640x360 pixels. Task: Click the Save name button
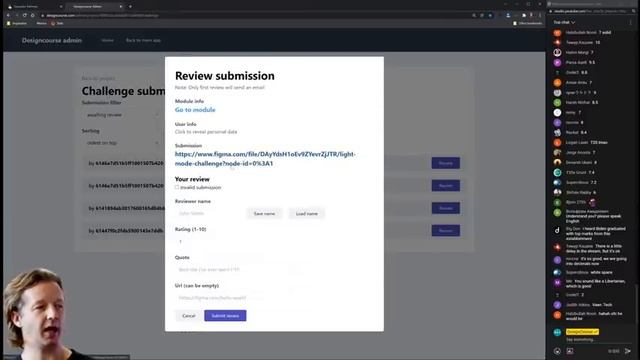[264, 213]
